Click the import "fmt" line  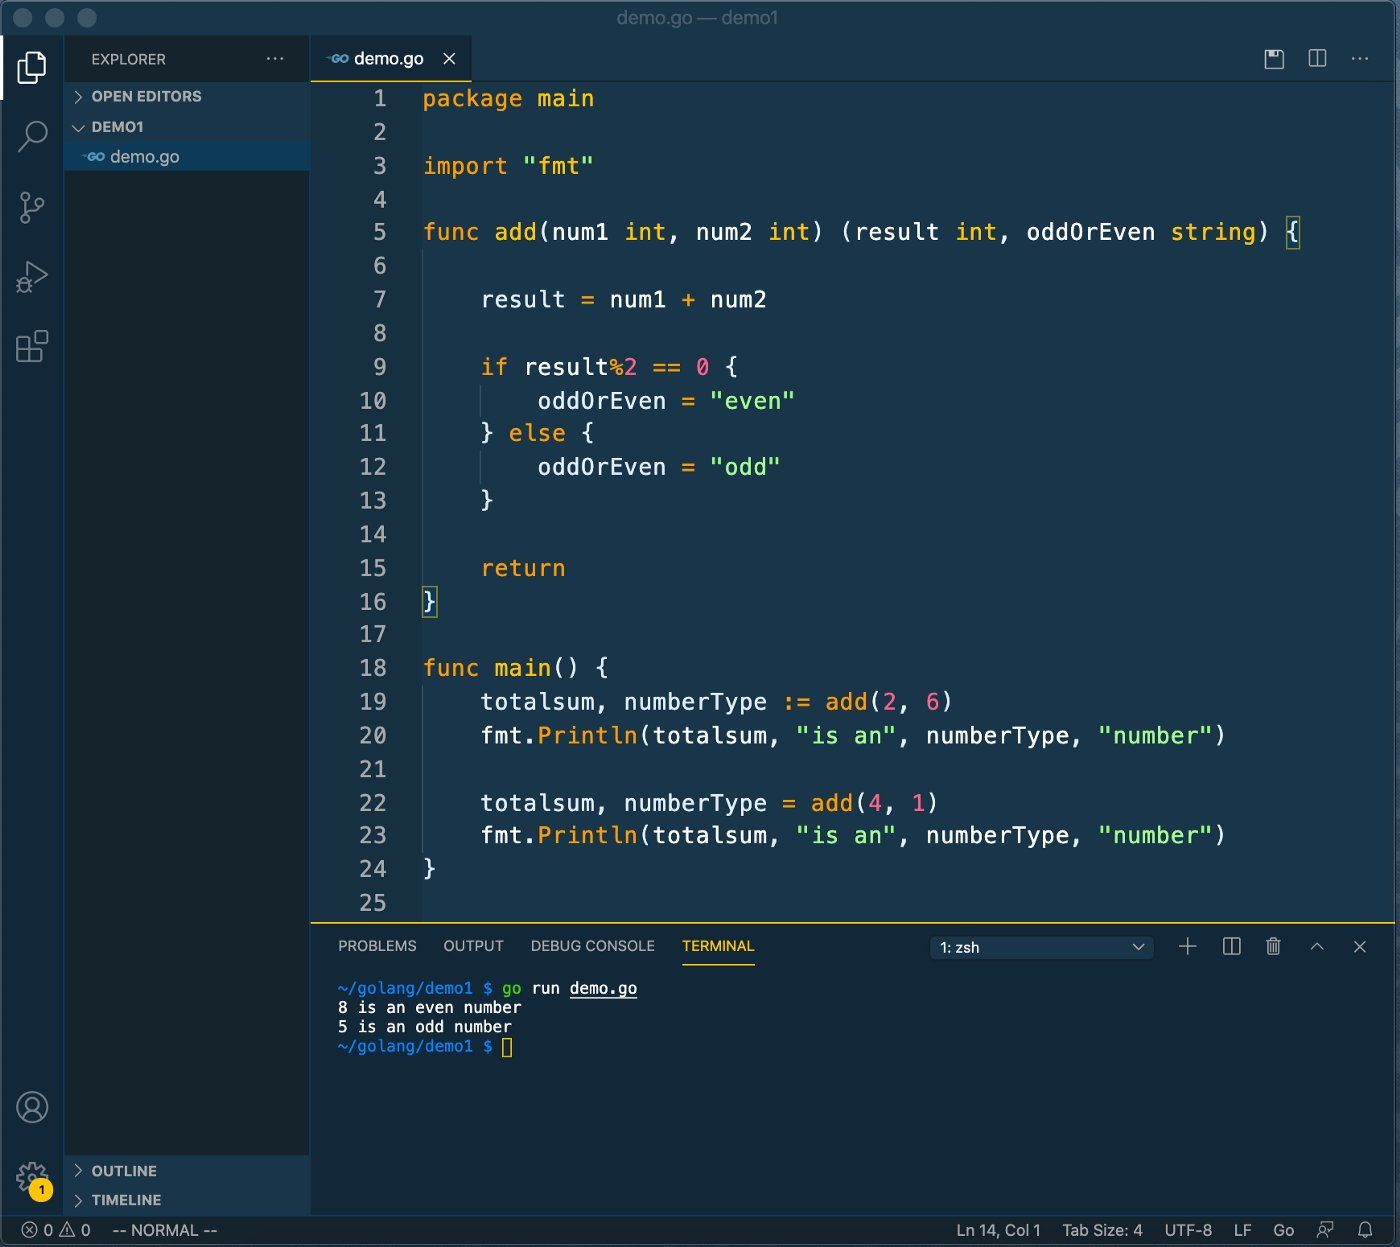tap(508, 166)
